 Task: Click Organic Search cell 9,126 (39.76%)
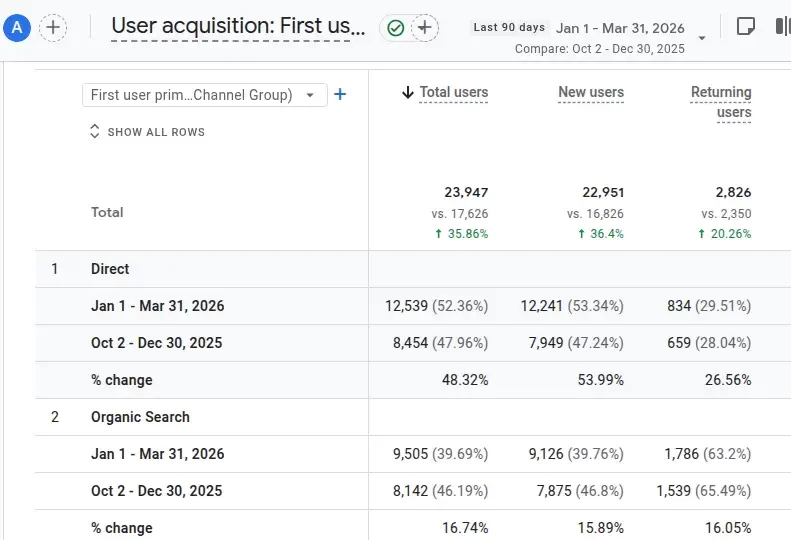pos(576,454)
